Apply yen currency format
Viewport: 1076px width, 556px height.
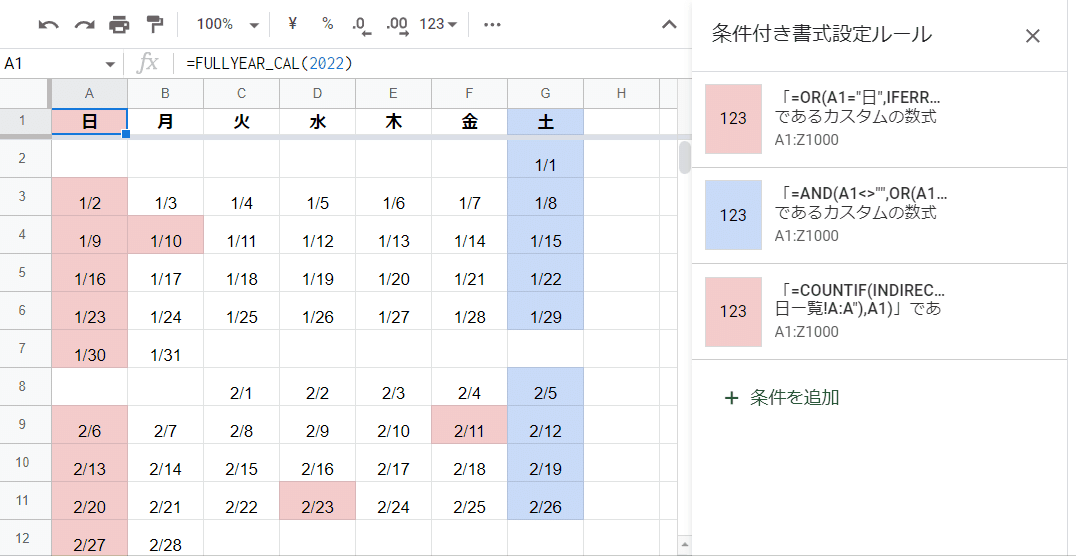(x=292, y=24)
